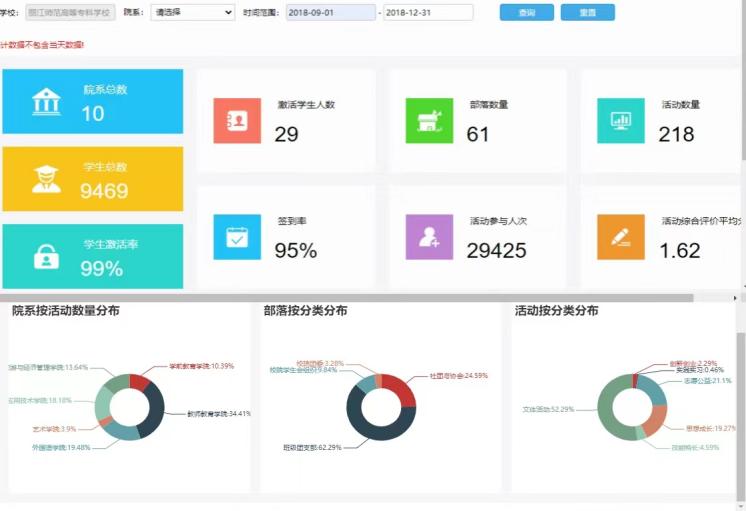Click the 激活学生人数 contact book icon

tap(237, 120)
